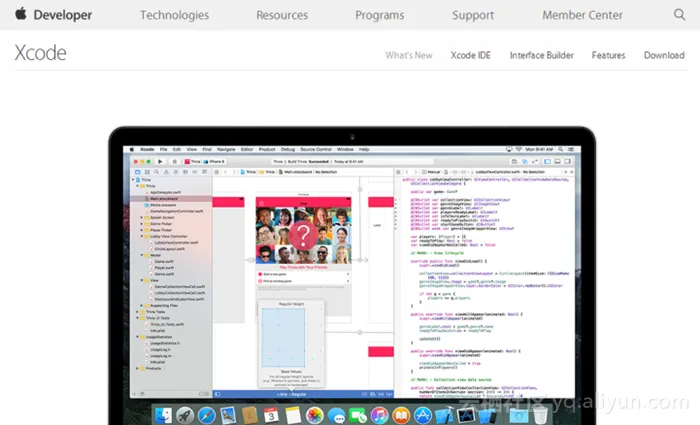Open Safari from the Dock
This screenshot has width=700, height=425.
click(206, 415)
